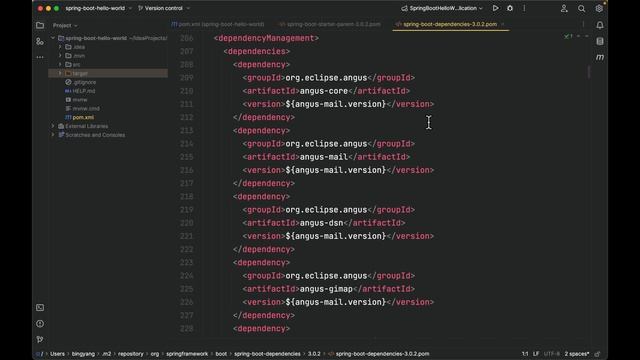The width and height of the screenshot is (640, 360).
Task: Open the Git tool window
Action: click(40, 340)
